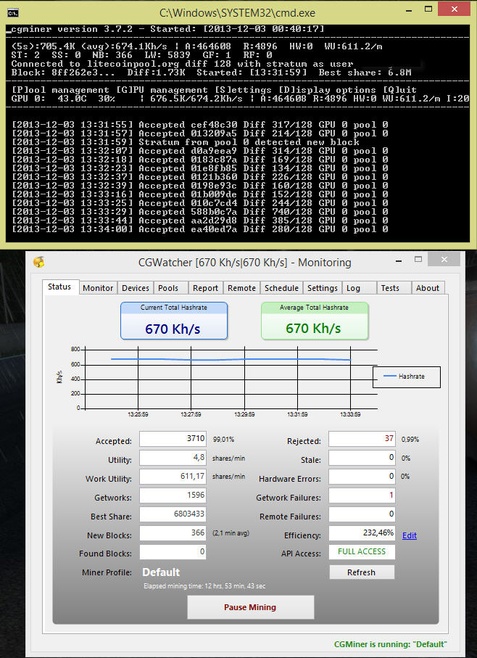
Task: Click the [S]ettings text in cmd
Action: 242,90
